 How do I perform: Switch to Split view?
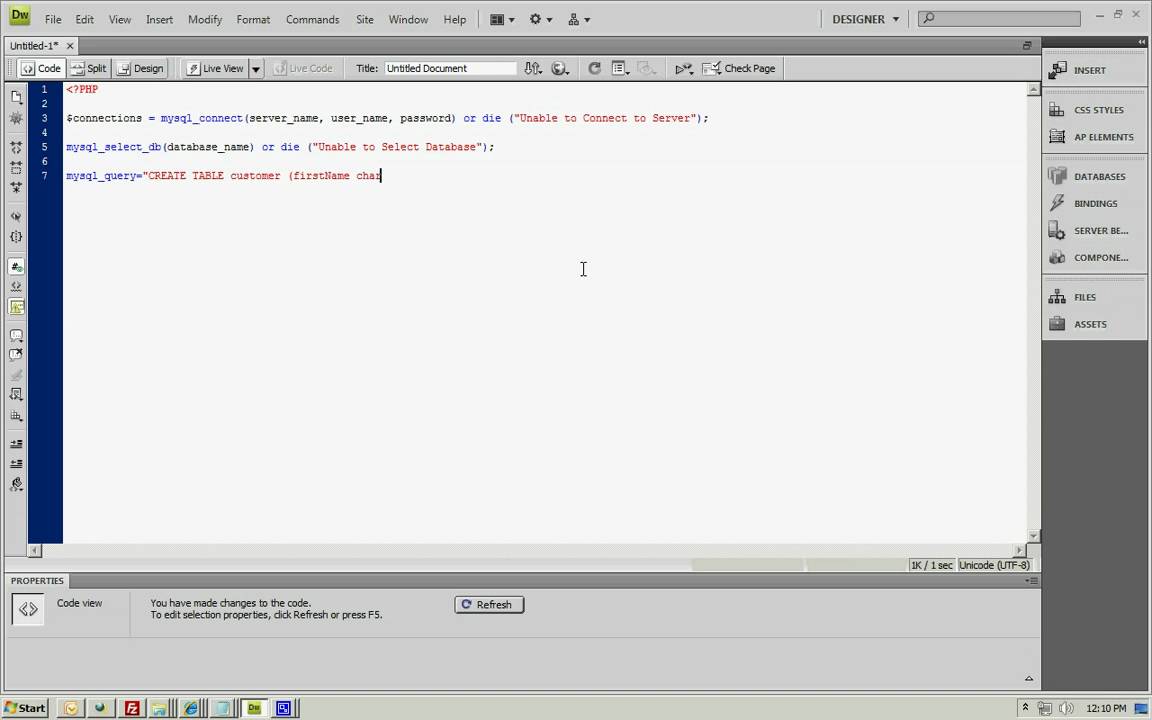click(89, 68)
